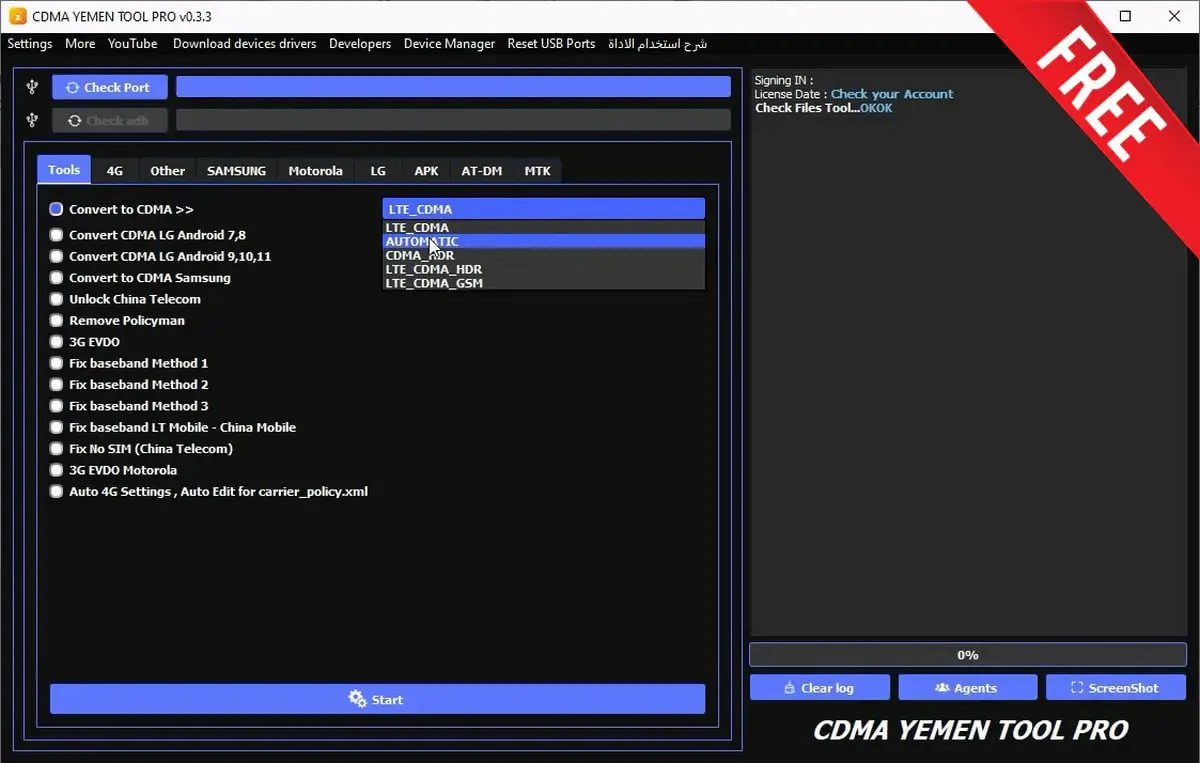
Task: Open the Device Manager menu
Action: [x=449, y=44]
